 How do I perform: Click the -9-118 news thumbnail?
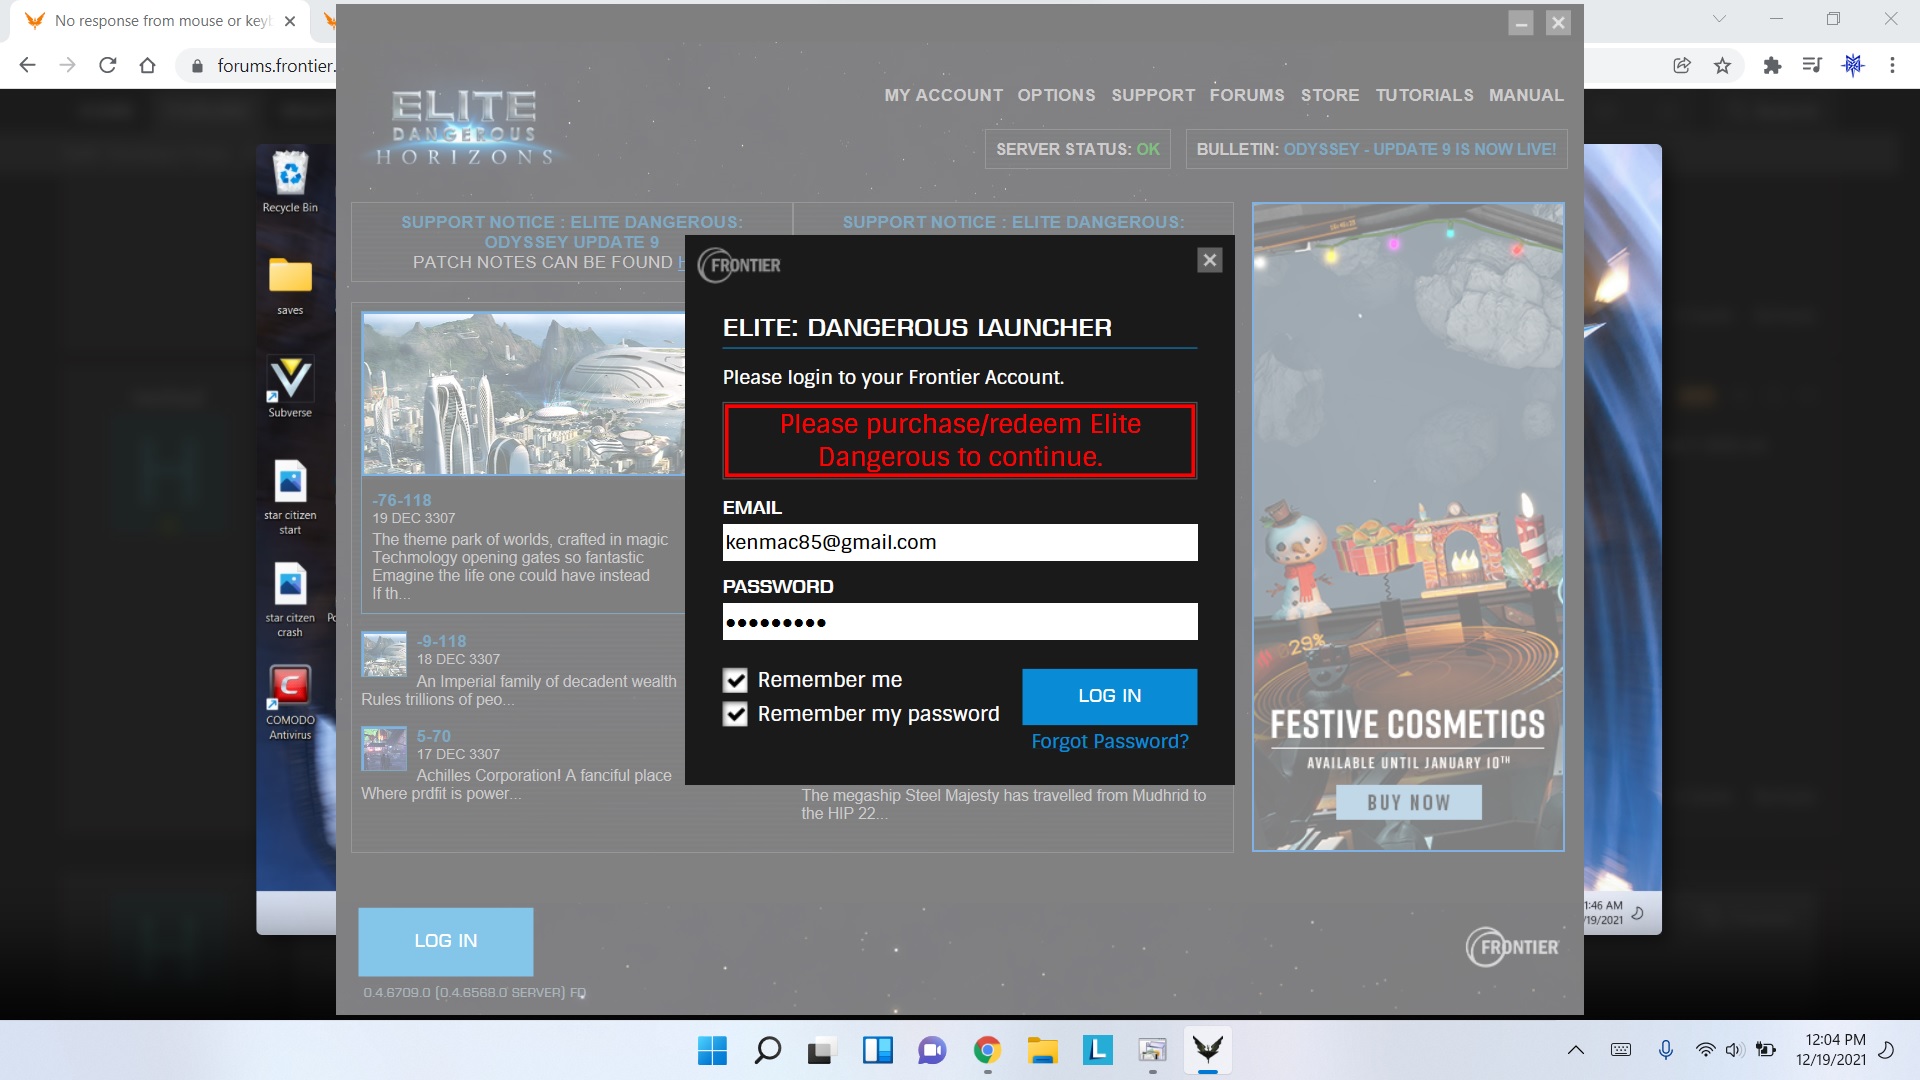(384, 655)
